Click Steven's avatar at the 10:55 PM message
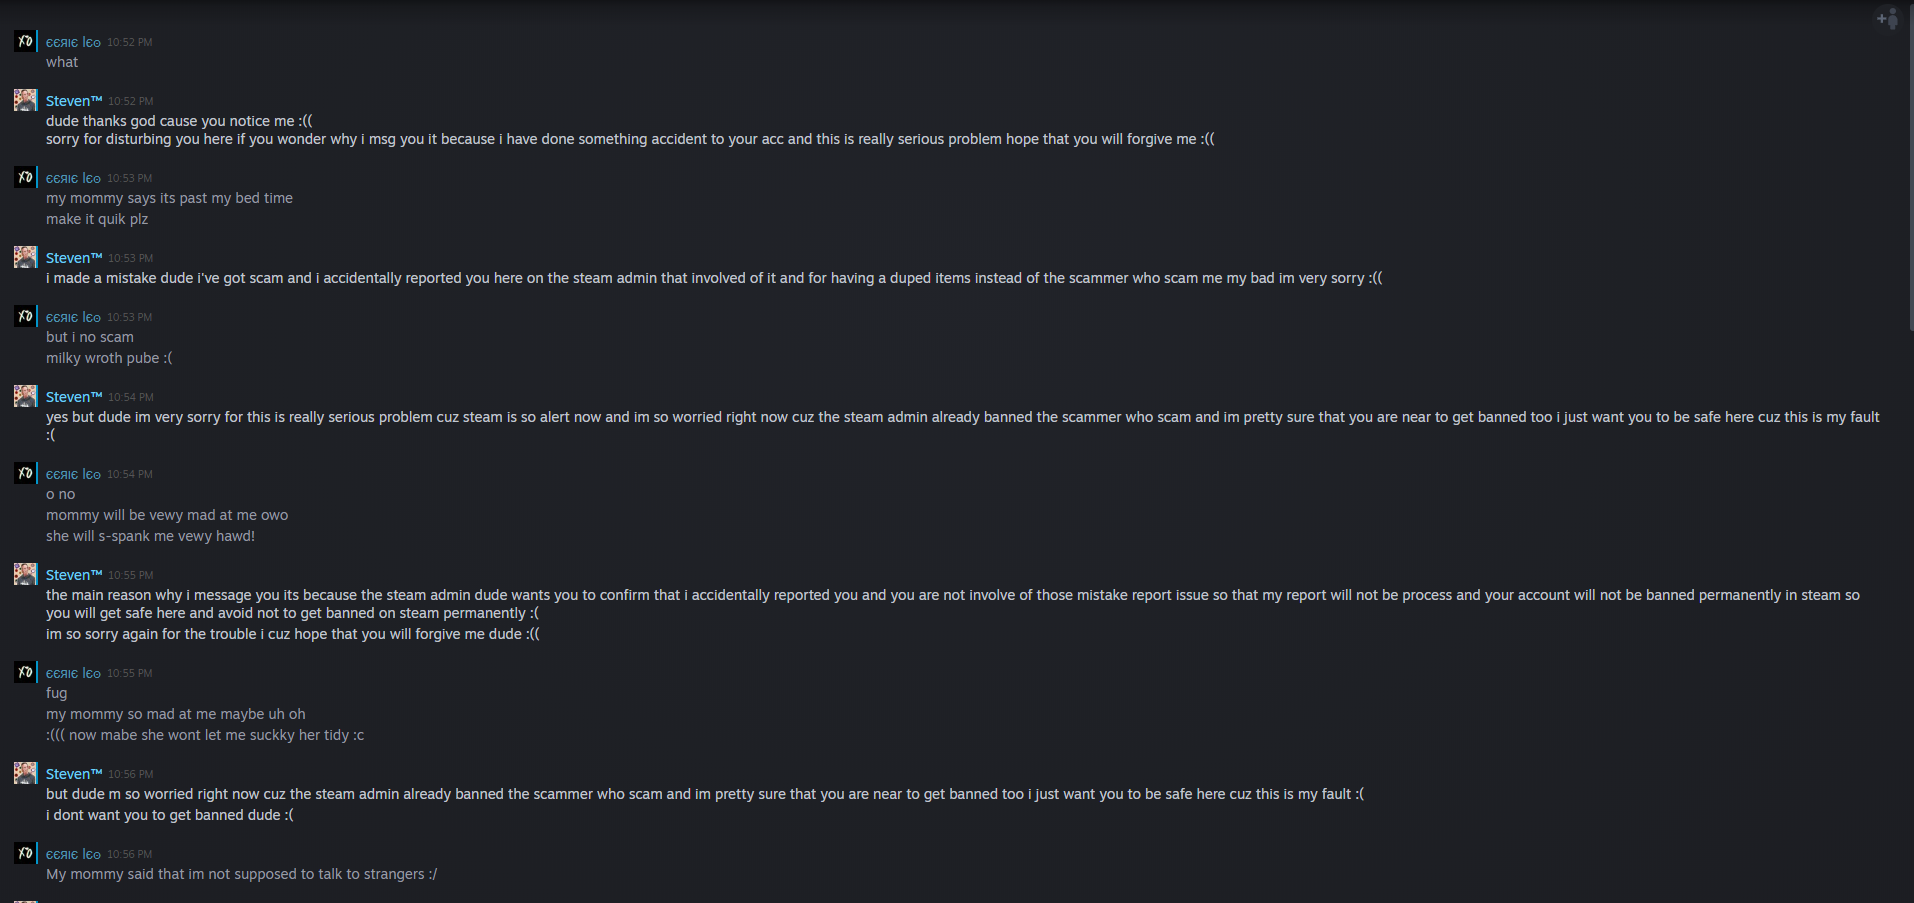The width and height of the screenshot is (1914, 903). [25, 574]
